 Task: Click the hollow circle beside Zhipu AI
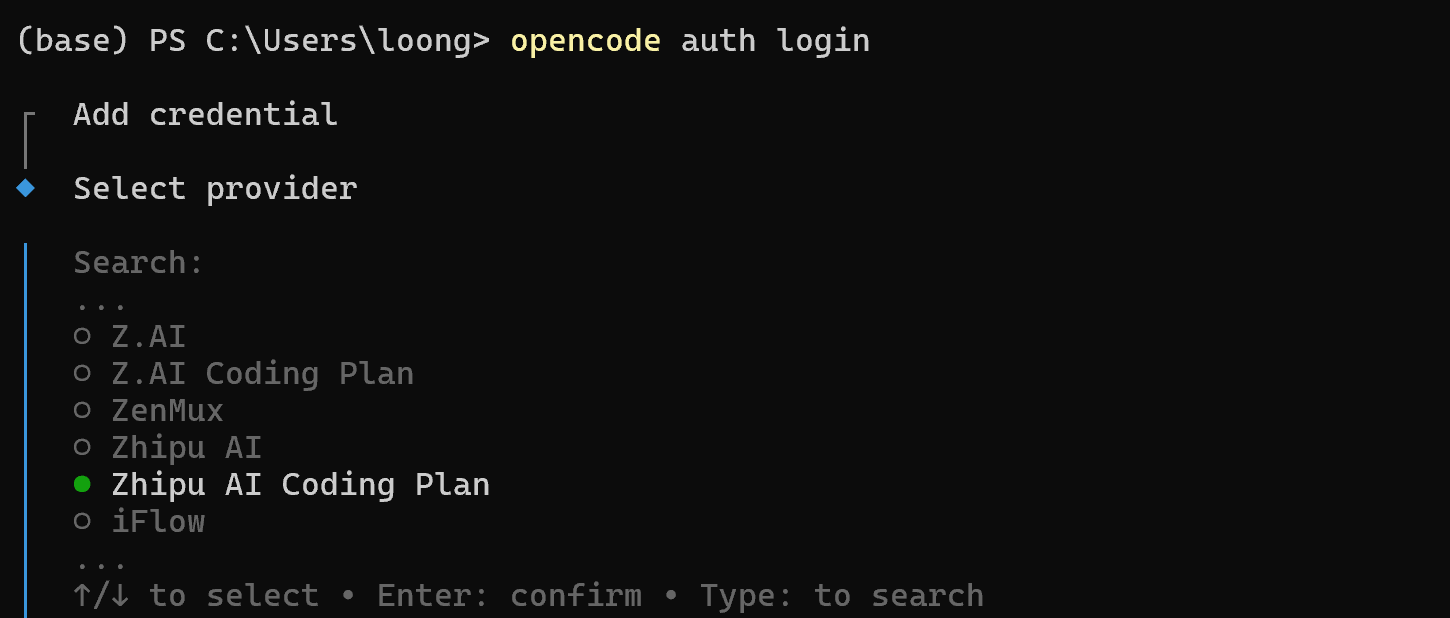click(84, 446)
